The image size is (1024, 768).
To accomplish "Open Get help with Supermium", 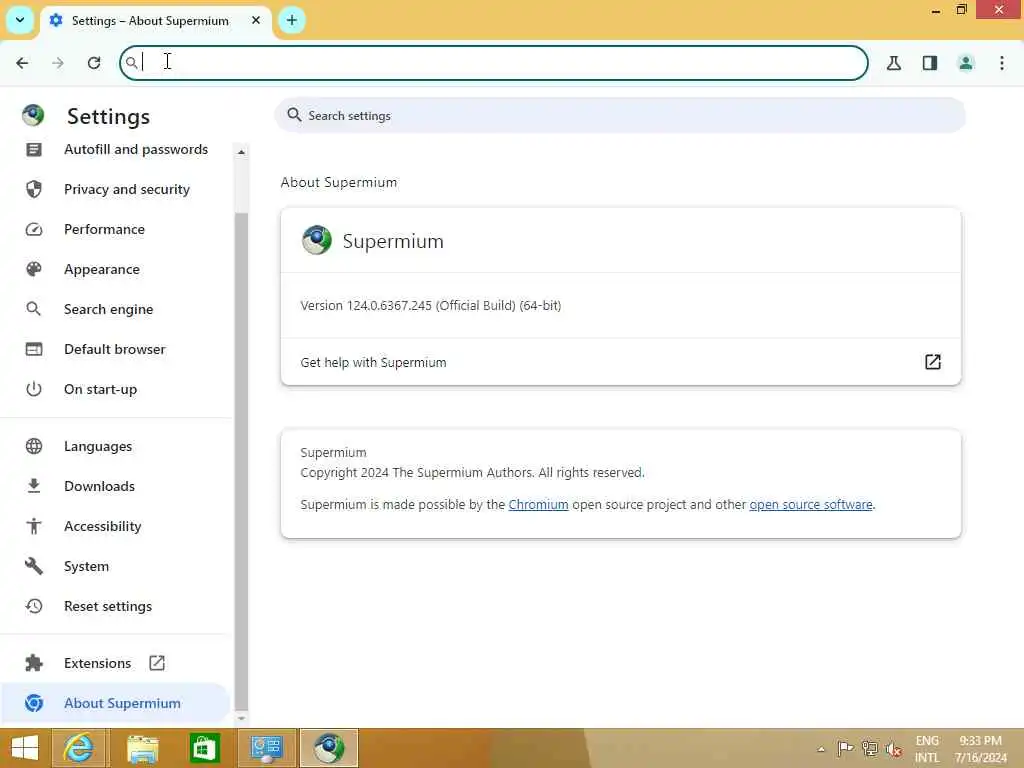I will click(620, 362).
